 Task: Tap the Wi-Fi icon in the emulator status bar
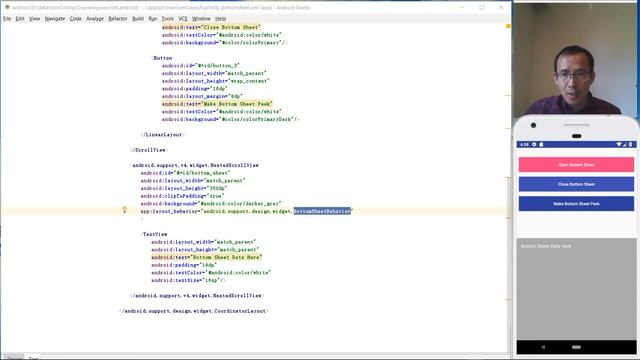pyautogui.click(x=619, y=144)
